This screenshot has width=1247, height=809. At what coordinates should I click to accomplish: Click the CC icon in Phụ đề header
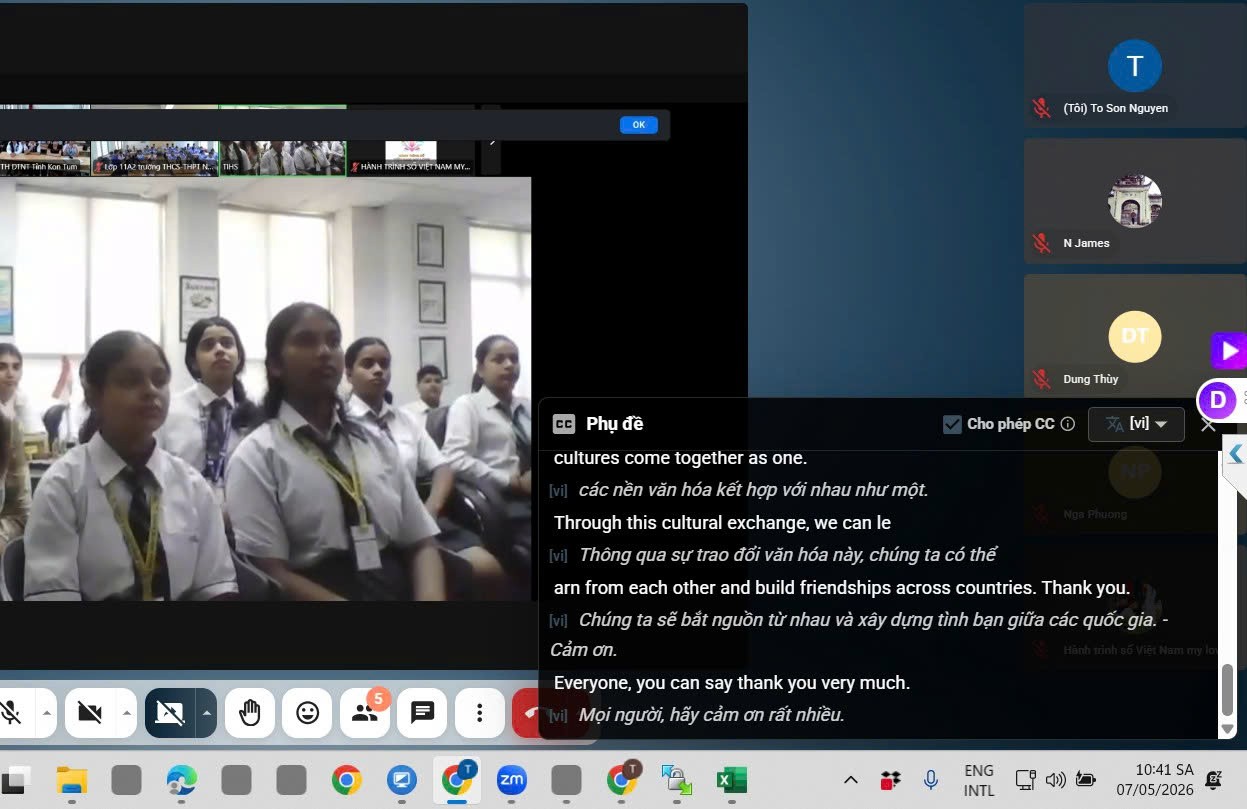tap(564, 424)
